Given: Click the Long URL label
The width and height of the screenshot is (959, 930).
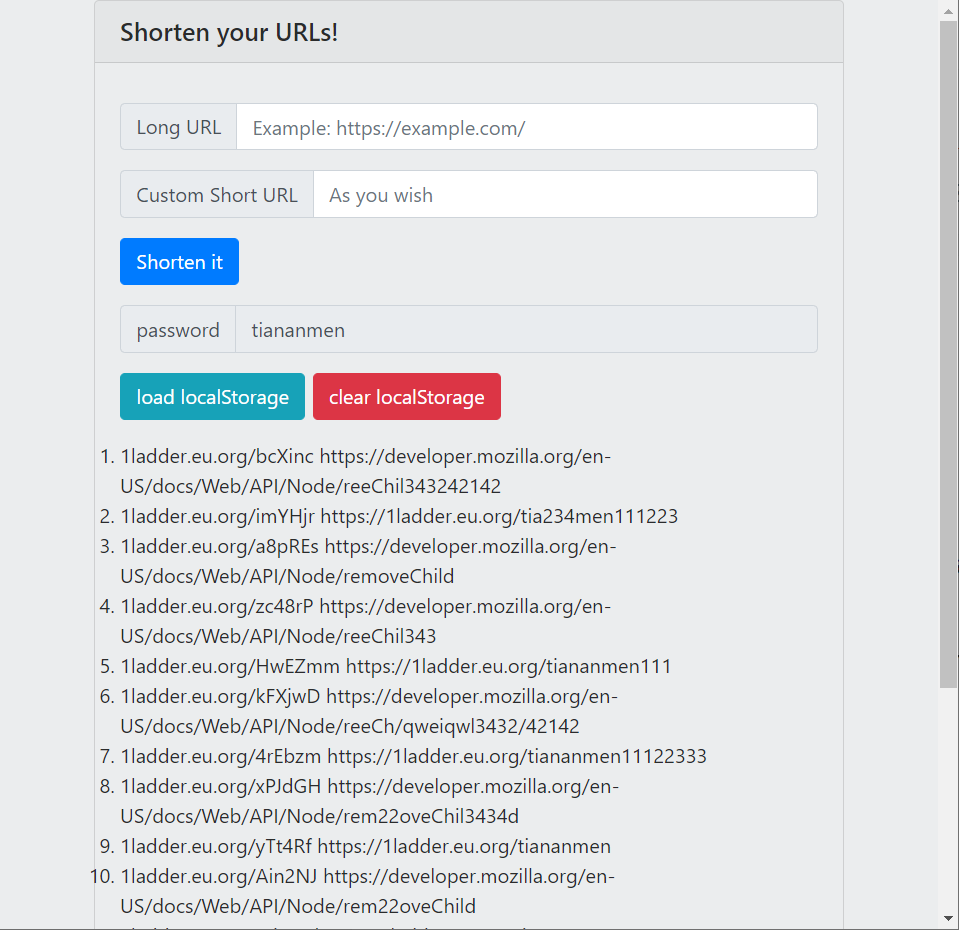Looking at the screenshot, I should tap(179, 127).
